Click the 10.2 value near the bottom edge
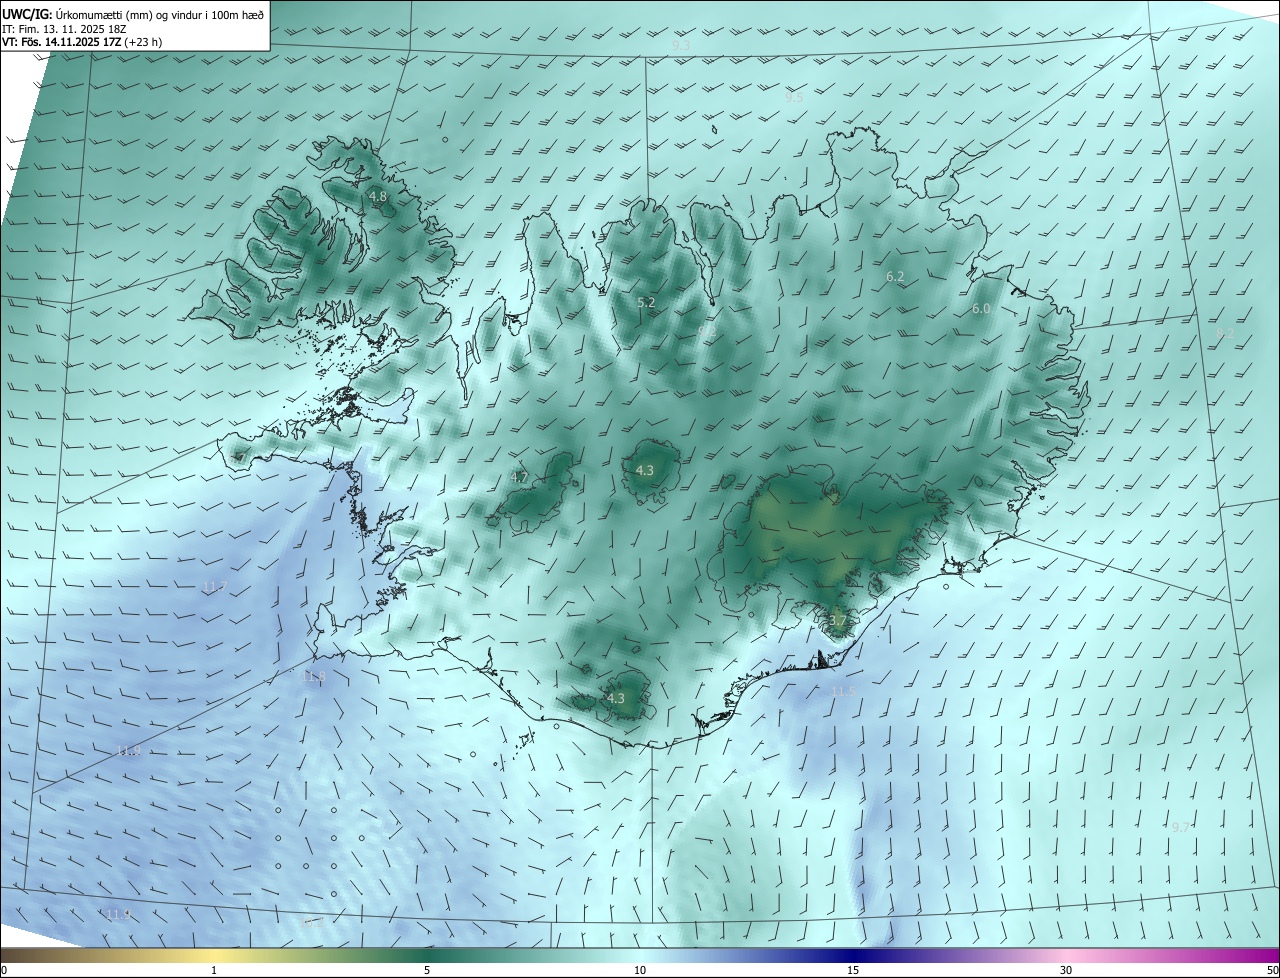This screenshot has height=978, width=1280. click(x=310, y=922)
